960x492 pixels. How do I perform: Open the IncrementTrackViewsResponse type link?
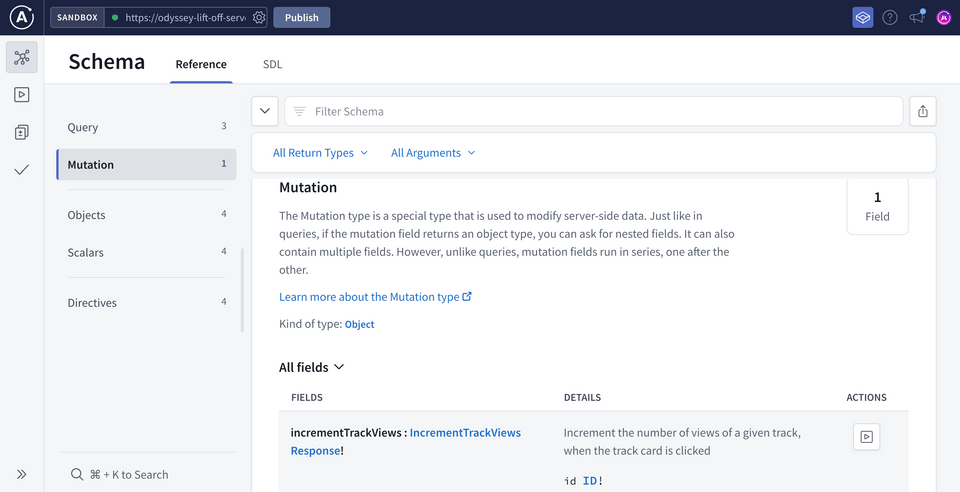(x=406, y=441)
